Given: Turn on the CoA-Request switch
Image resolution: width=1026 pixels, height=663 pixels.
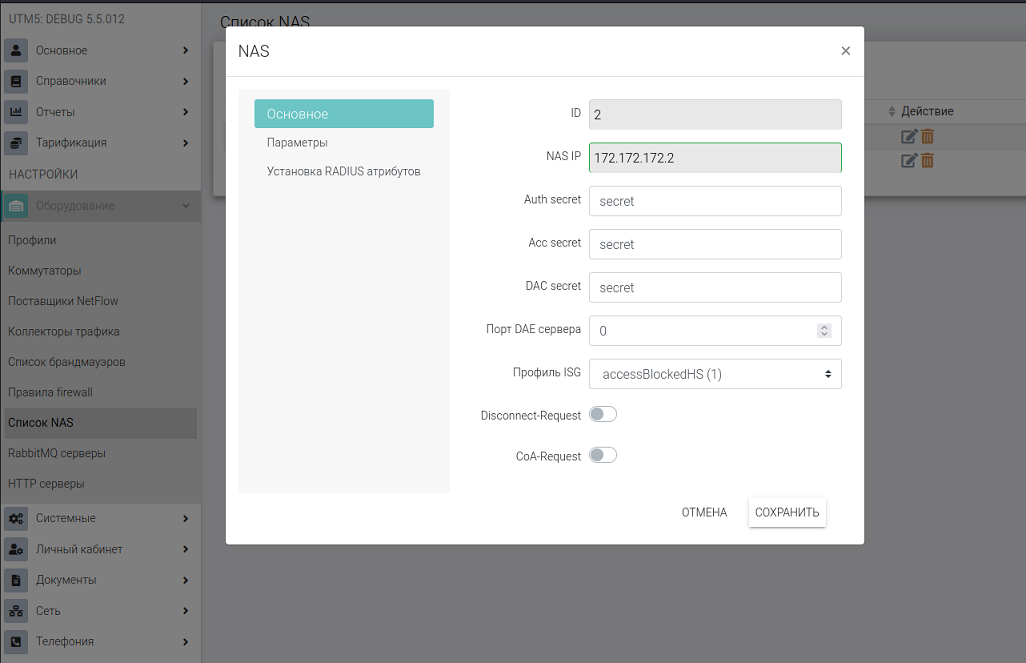Looking at the screenshot, I should [x=603, y=455].
